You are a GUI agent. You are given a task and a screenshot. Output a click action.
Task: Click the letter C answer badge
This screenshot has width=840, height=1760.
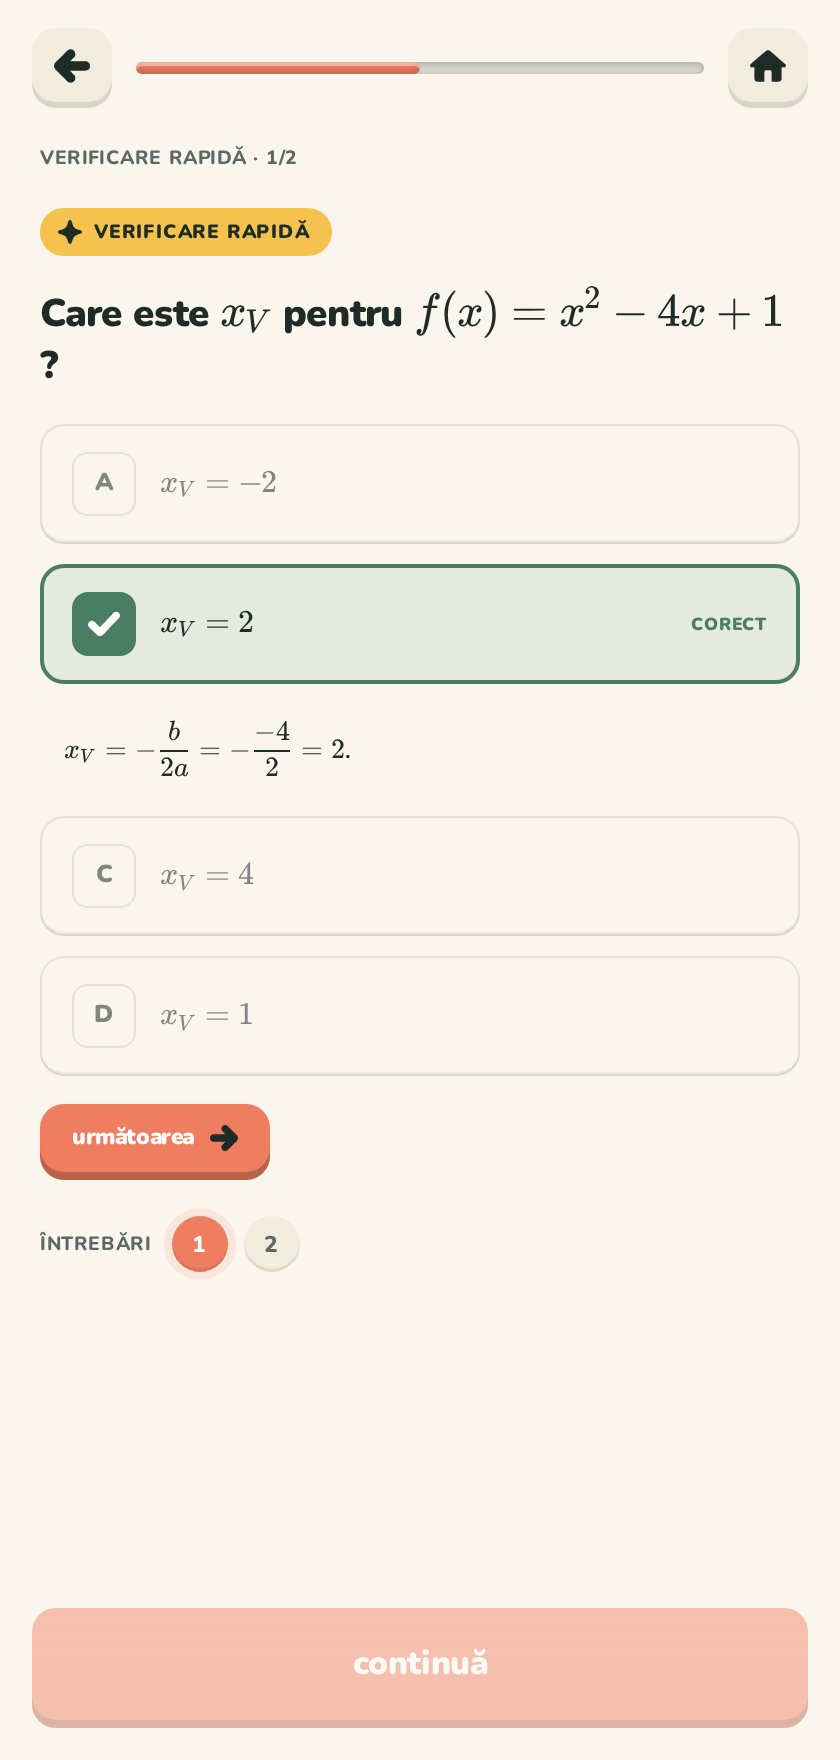tap(104, 876)
